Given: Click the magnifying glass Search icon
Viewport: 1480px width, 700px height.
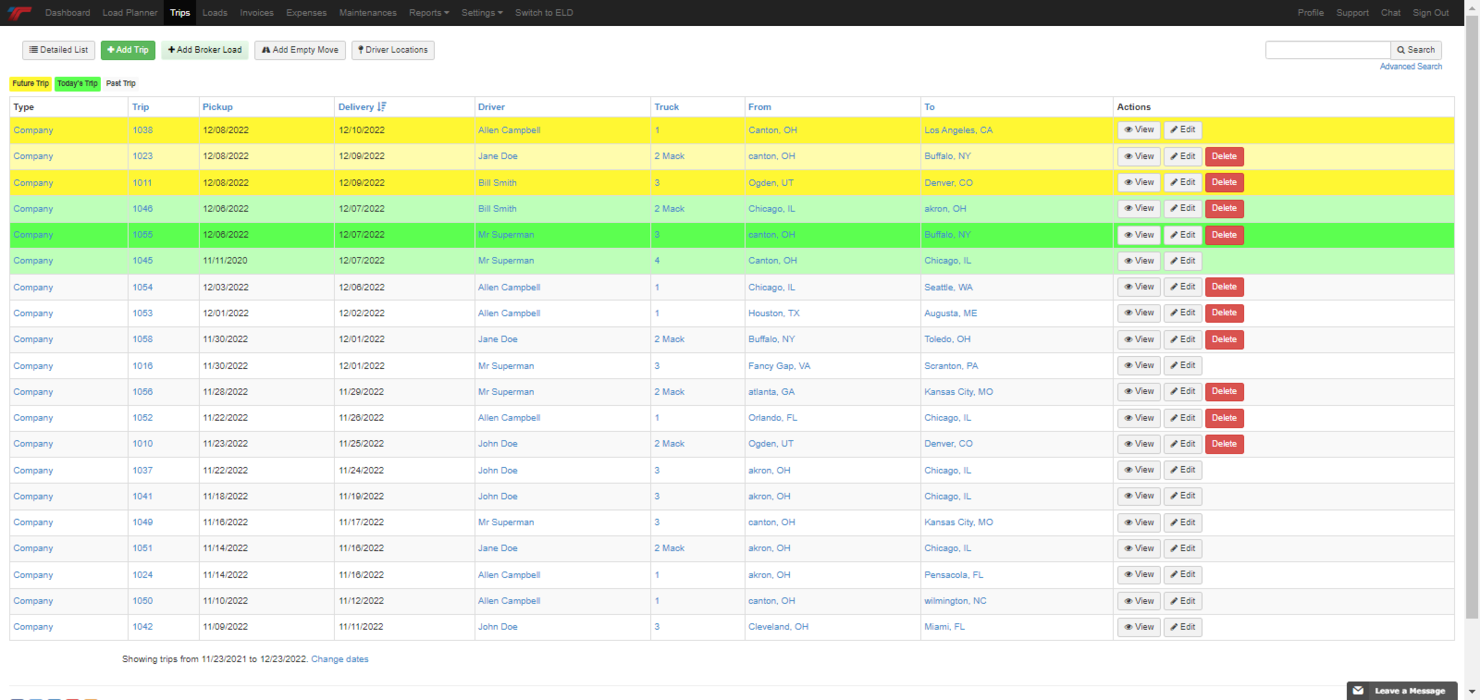Looking at the screenshot, I should (x=1400, y=50).
